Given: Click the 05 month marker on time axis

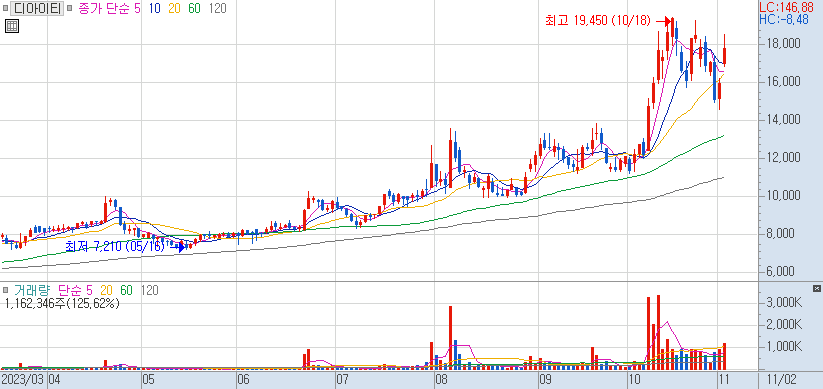Looking at the screenshot, I should pos(149,379).
